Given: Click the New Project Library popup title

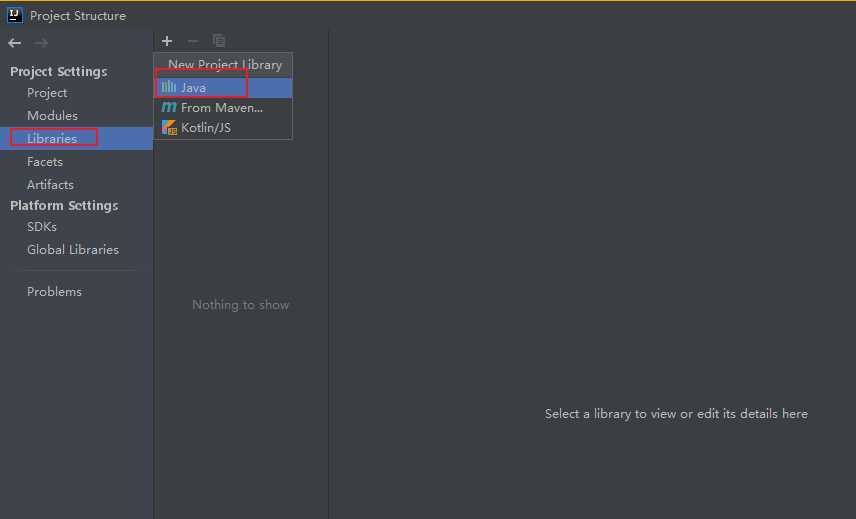Looking at the screenshot, I should 225,64.
